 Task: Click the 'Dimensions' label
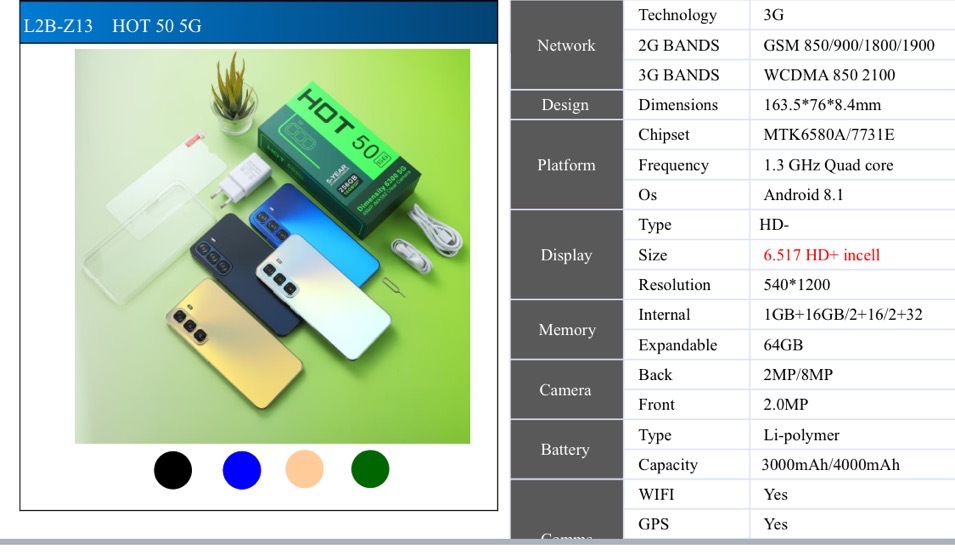(678, 105)
